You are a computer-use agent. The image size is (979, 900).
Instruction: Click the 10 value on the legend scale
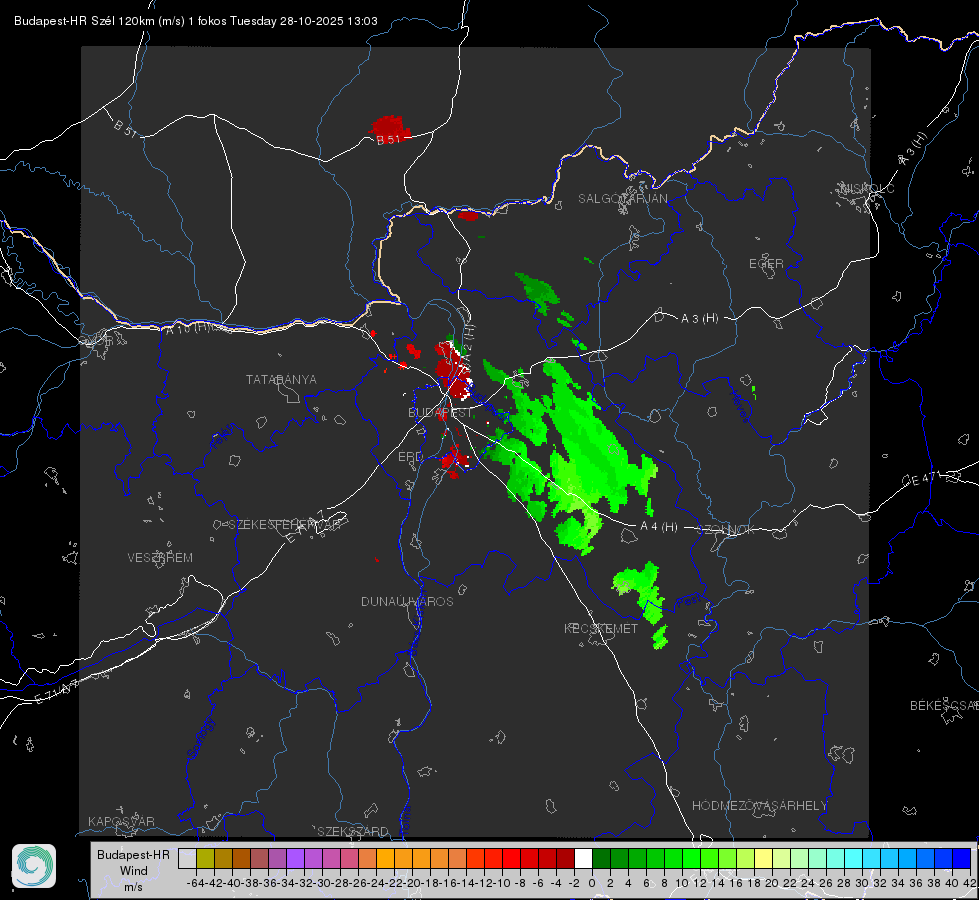click(682, 883)
